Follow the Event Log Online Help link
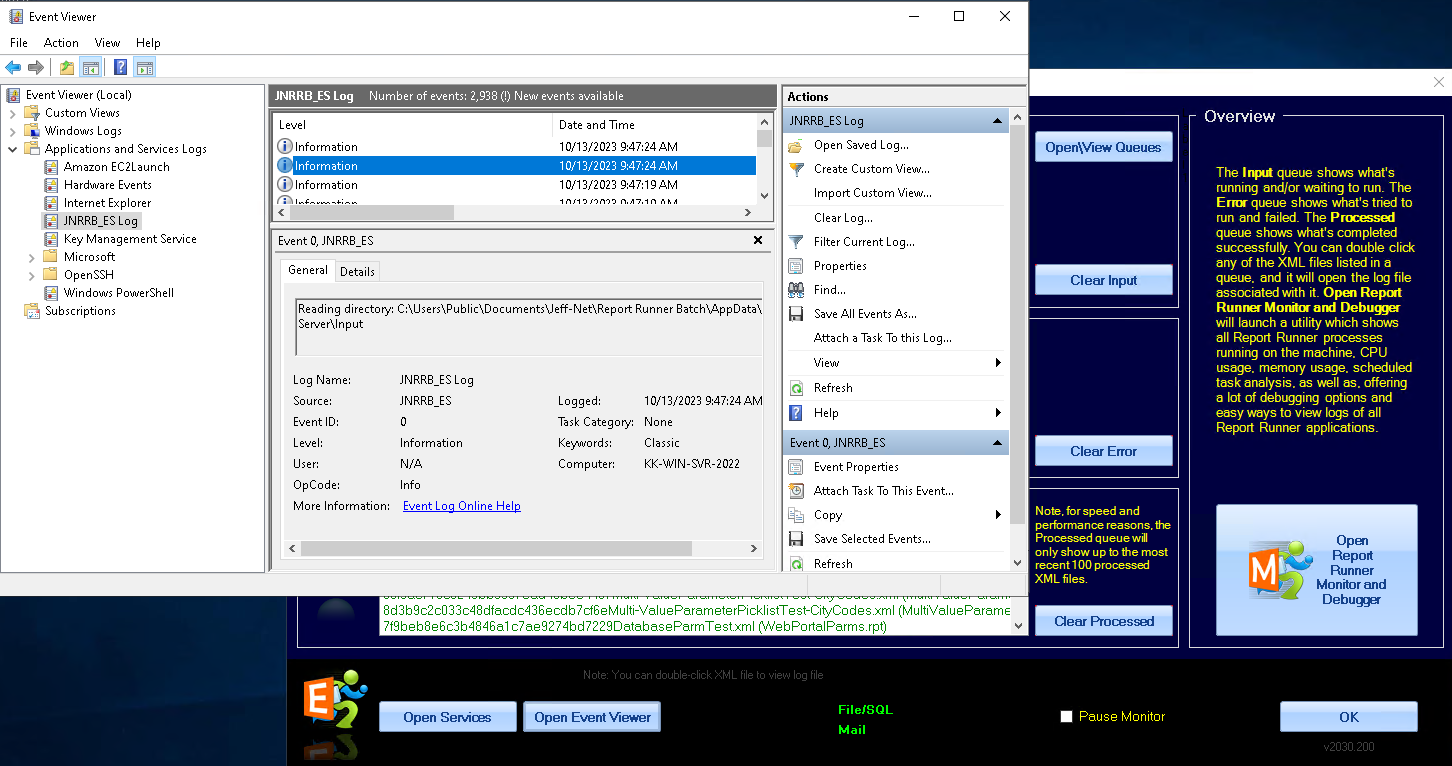This screenshot has width=1452, height=766. tap(462, 506)
